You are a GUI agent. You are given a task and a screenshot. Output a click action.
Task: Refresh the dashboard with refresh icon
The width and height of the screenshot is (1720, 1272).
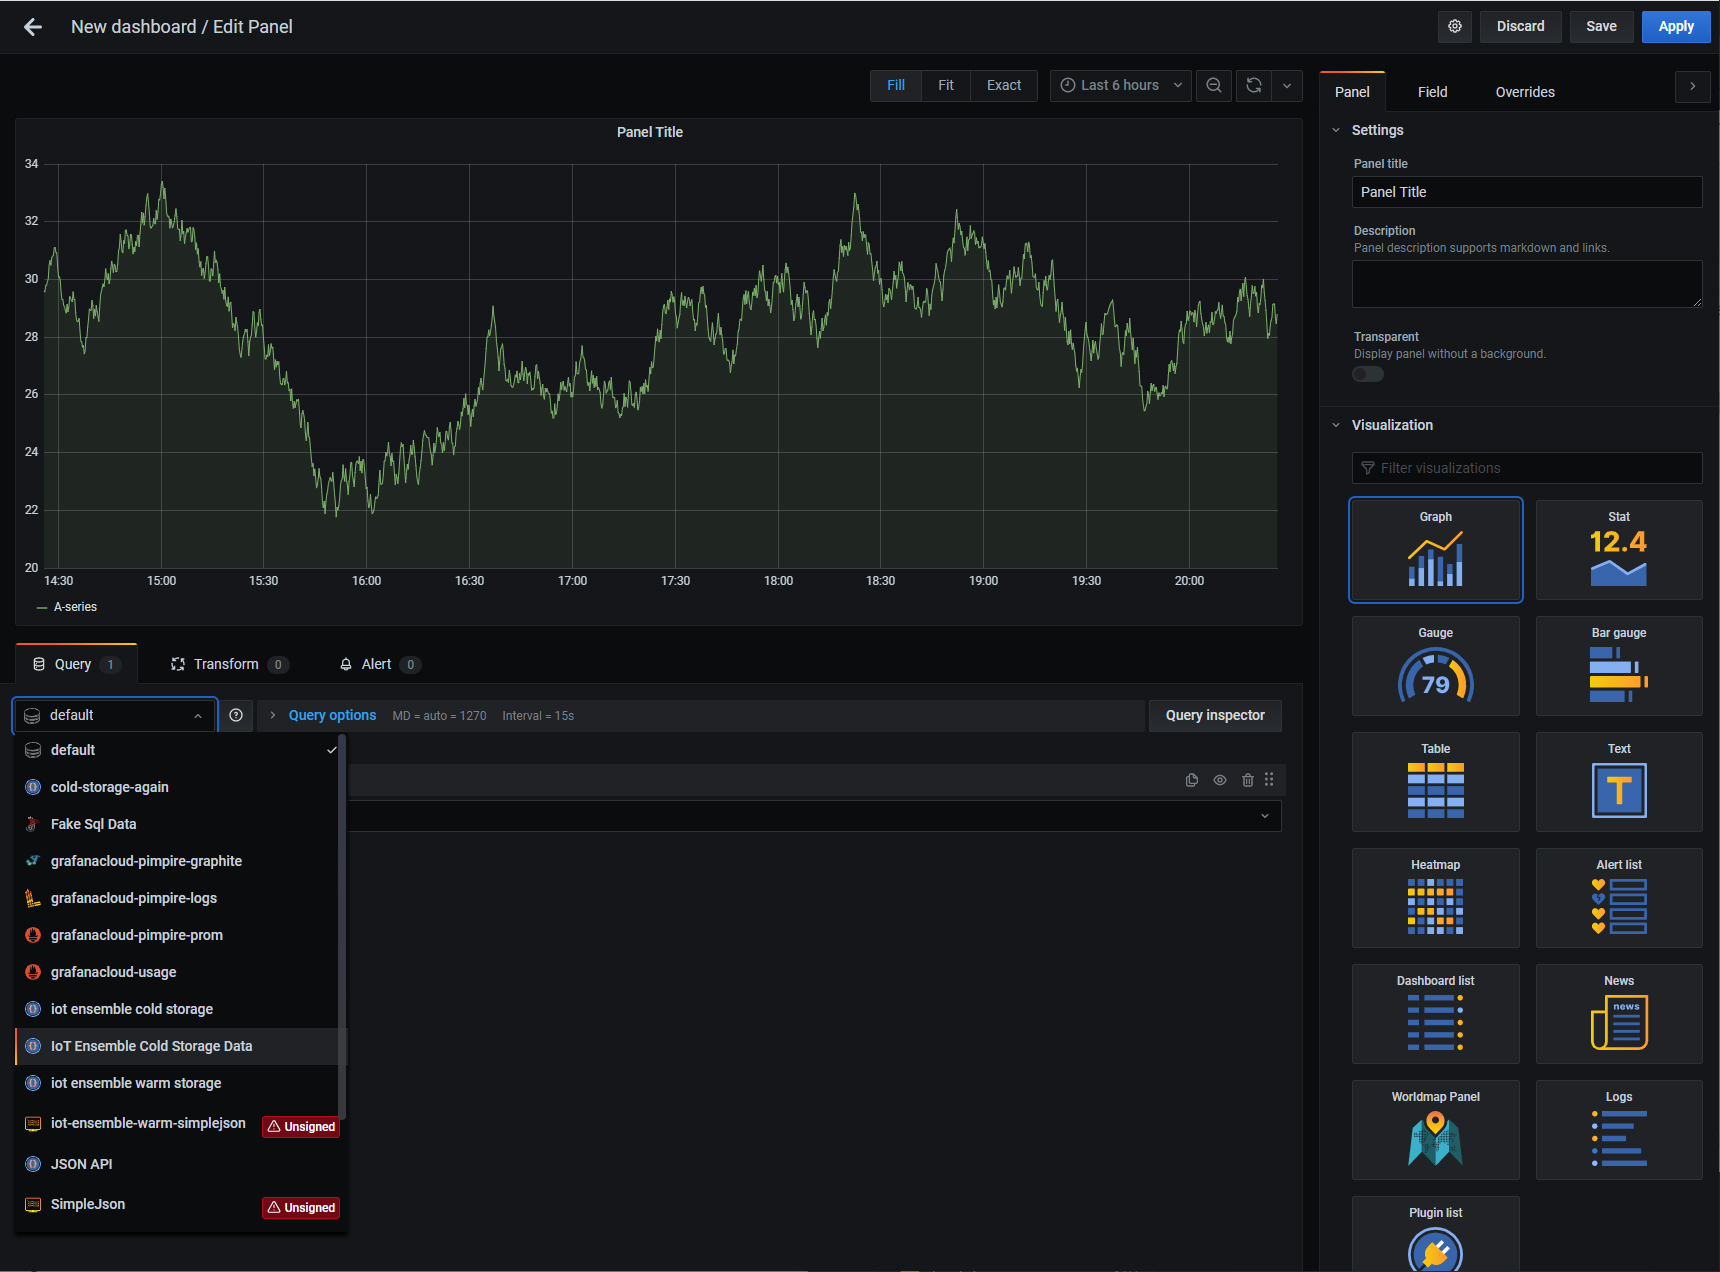[1254, 86]
